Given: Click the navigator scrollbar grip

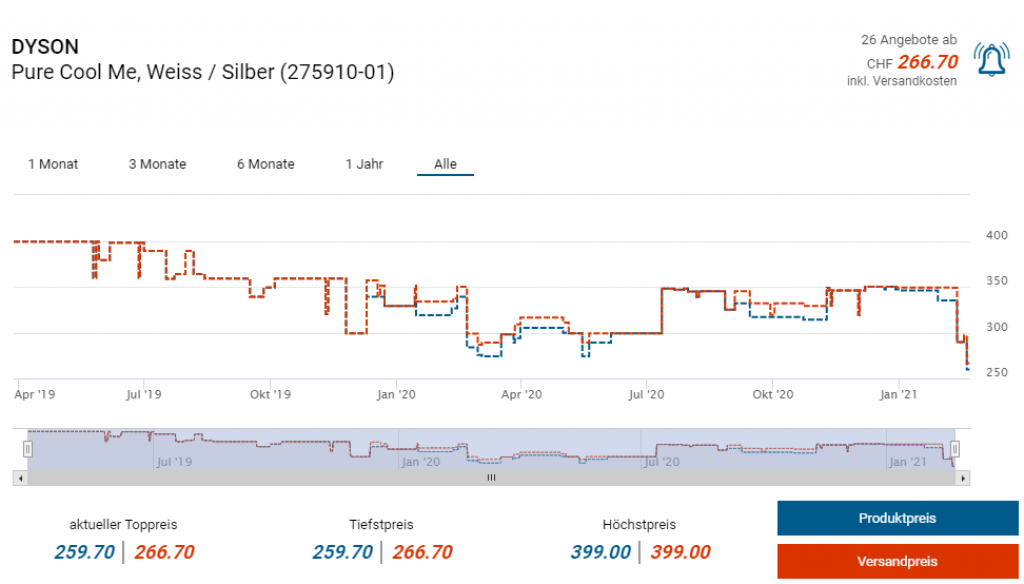Looking at the screenshot, I should click(x=491, y=479).
